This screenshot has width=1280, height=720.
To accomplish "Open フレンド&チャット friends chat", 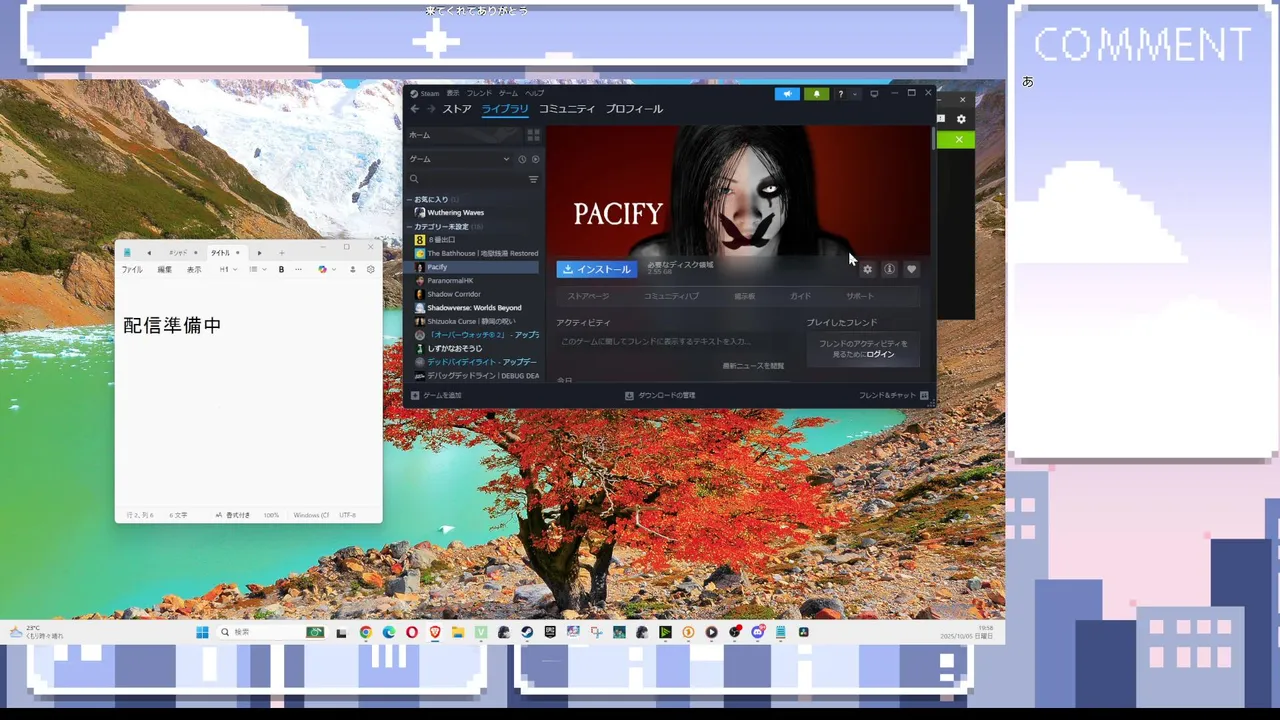I will point(893,395).
